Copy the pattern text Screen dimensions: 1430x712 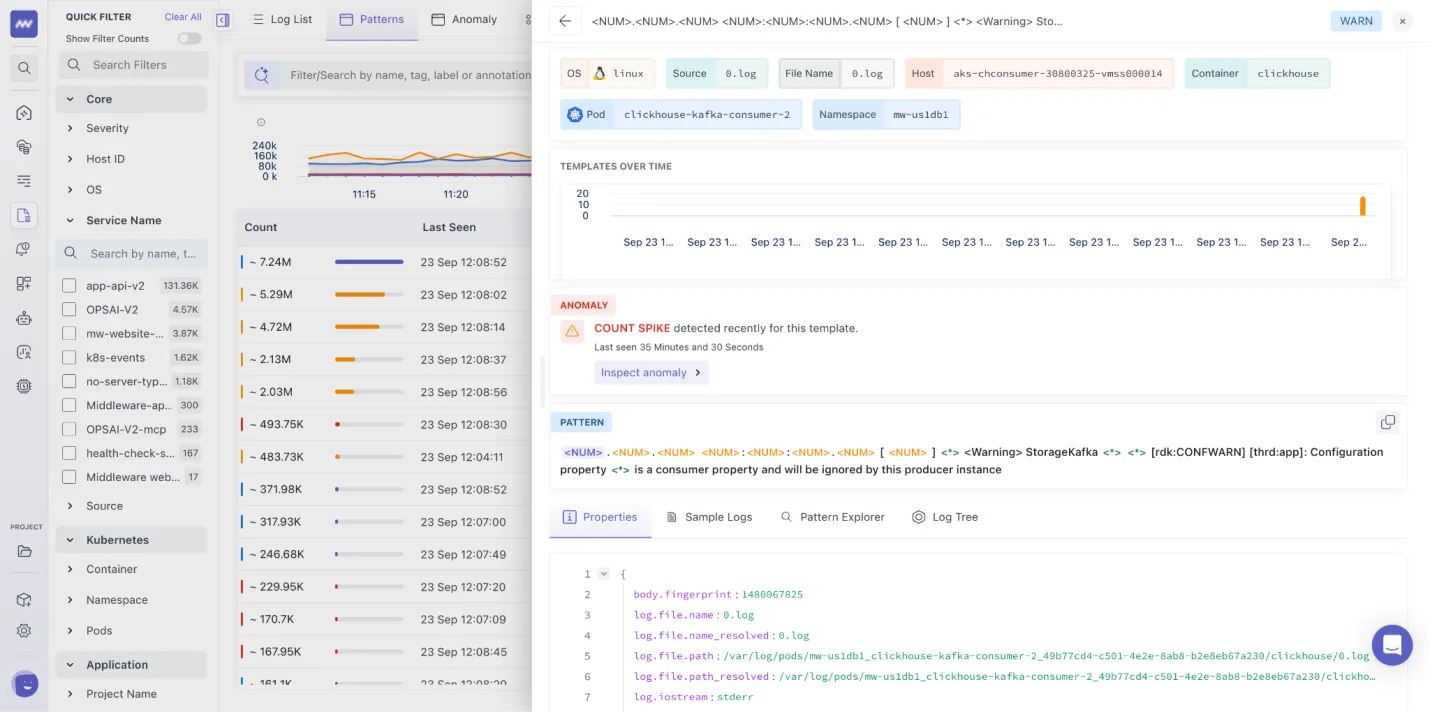pyautogui.click(x=1387, y=422)
